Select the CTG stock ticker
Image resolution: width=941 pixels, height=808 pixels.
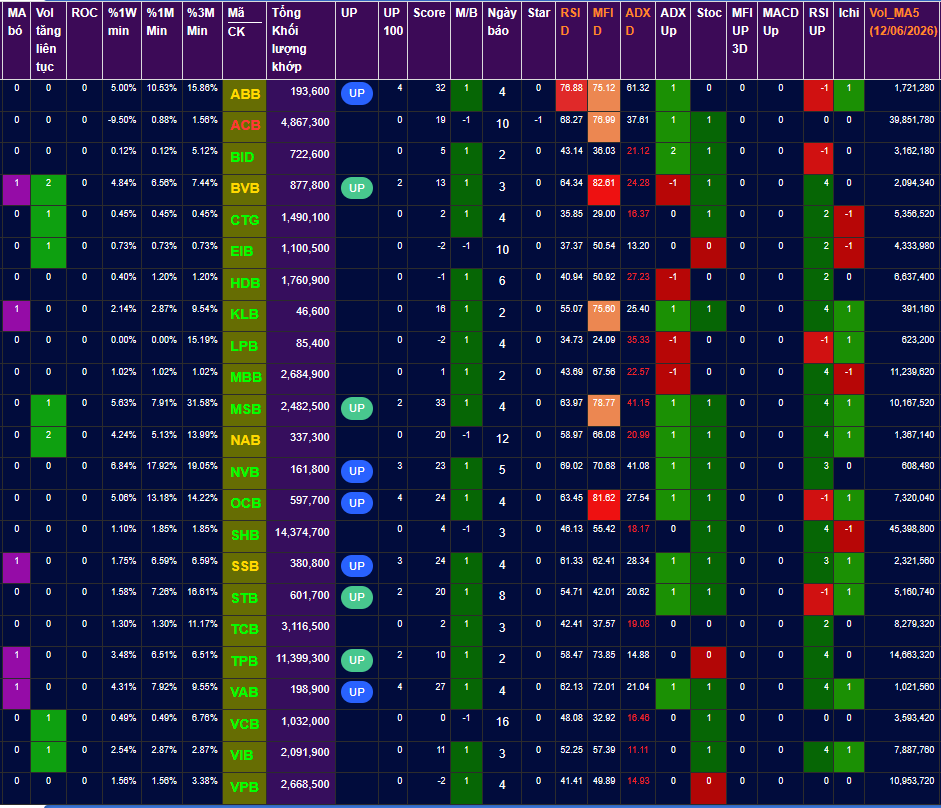[245, 220]
